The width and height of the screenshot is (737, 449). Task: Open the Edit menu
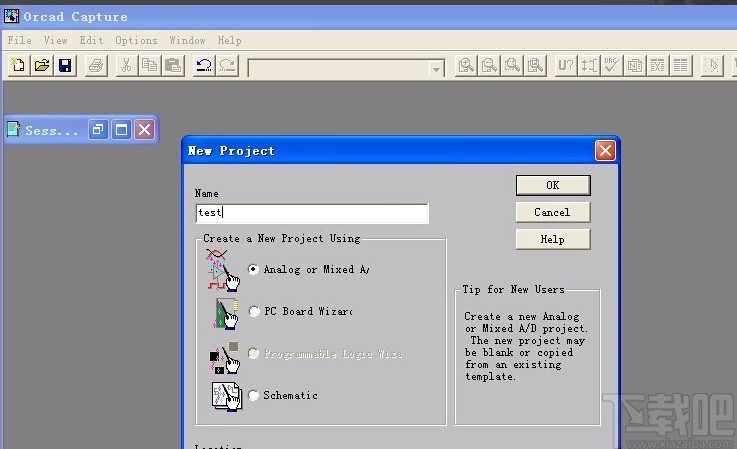pyautogui.click(x=91, y=40)
